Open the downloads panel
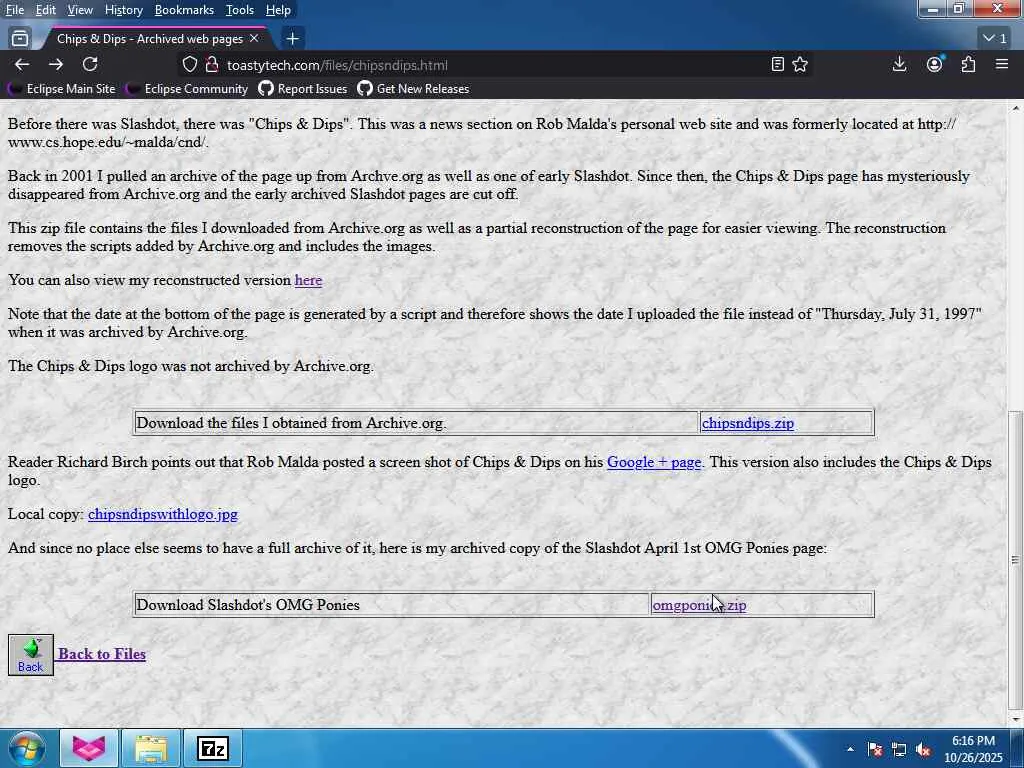This screenshot has height=768, width=1024. 899,65
